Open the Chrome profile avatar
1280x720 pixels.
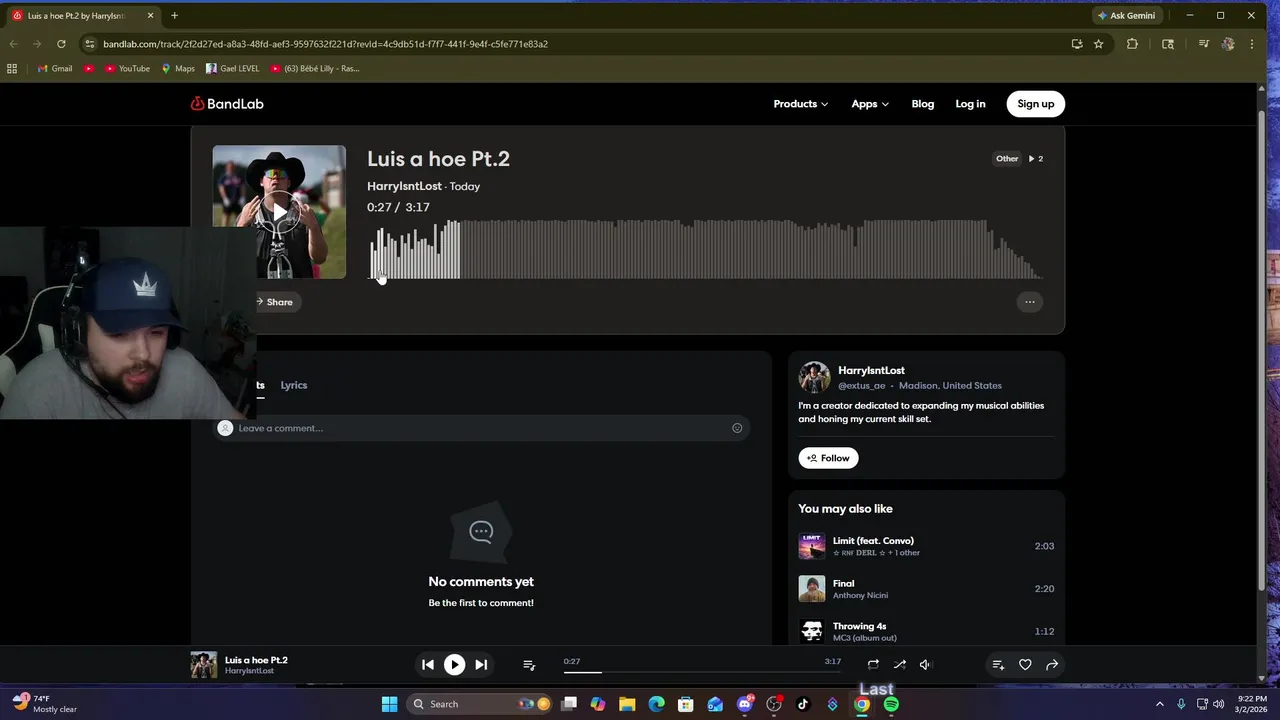pos(1228,44)
